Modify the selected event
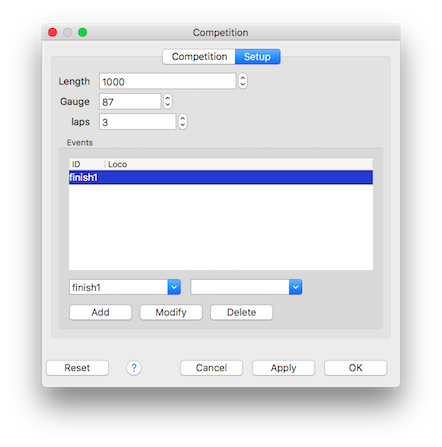The image size is (442, 447). pos(171,312)
